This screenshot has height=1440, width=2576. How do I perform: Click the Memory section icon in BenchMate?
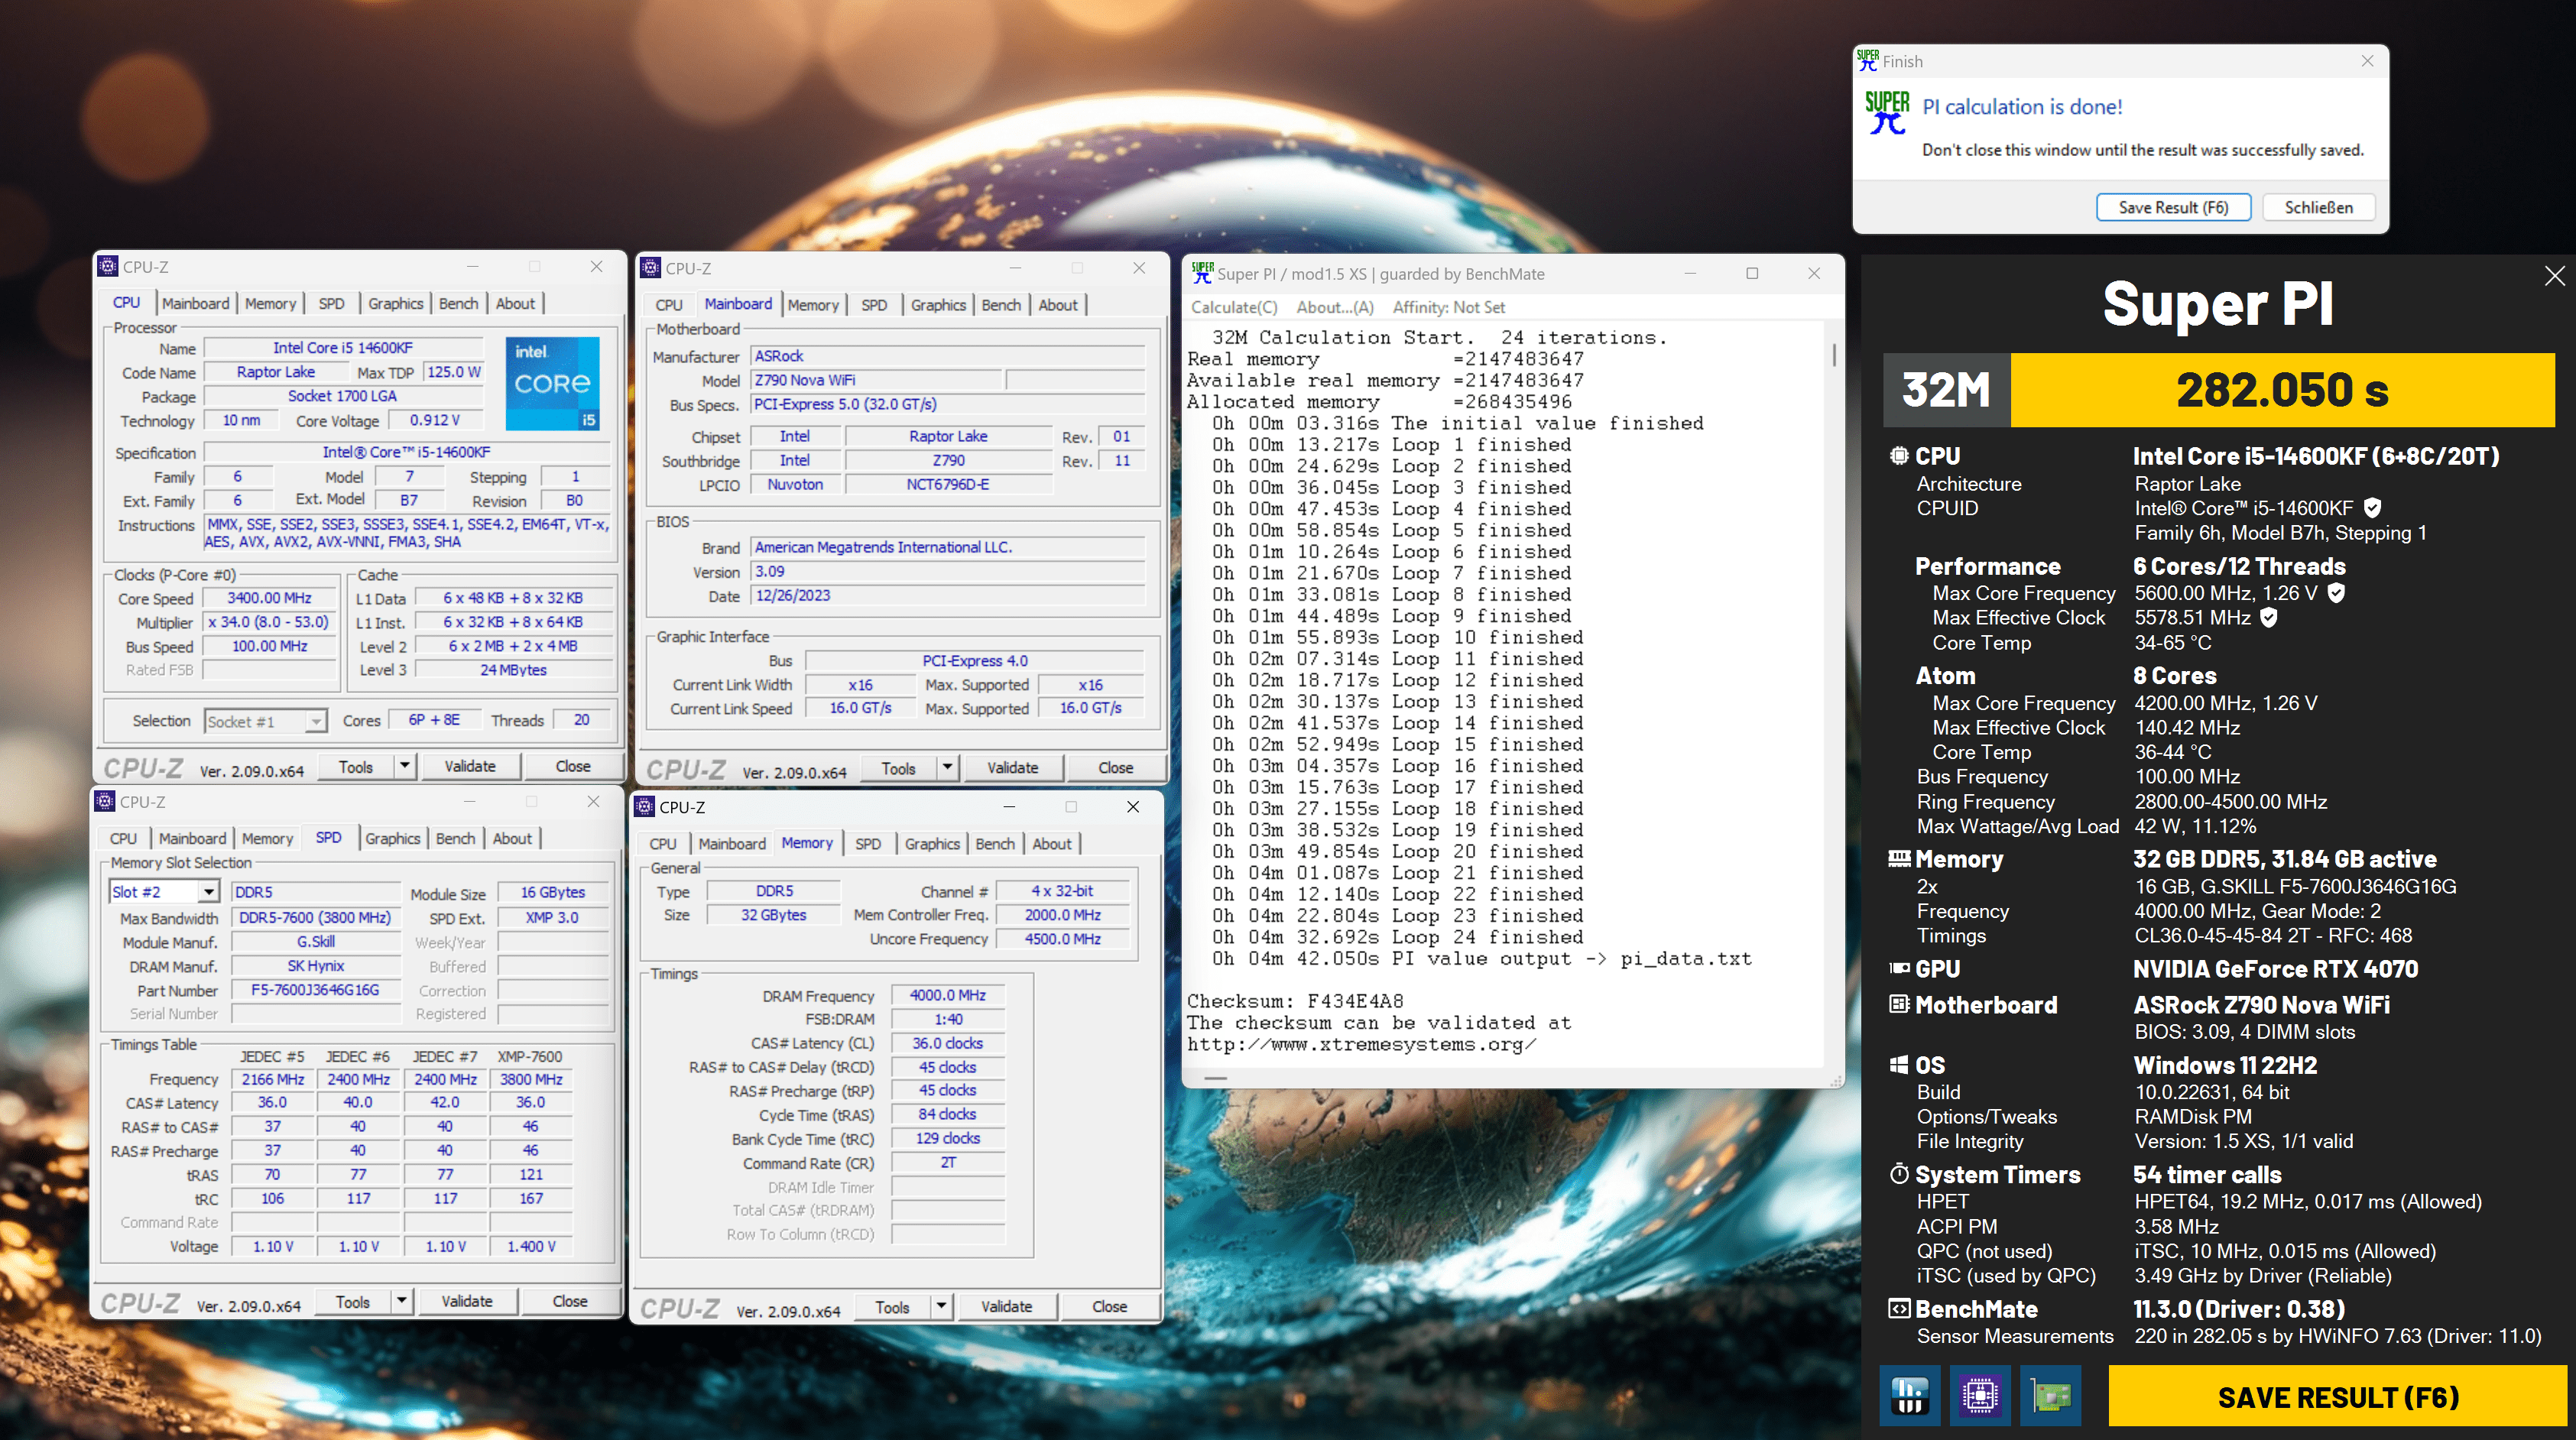tap(1898, 859)
